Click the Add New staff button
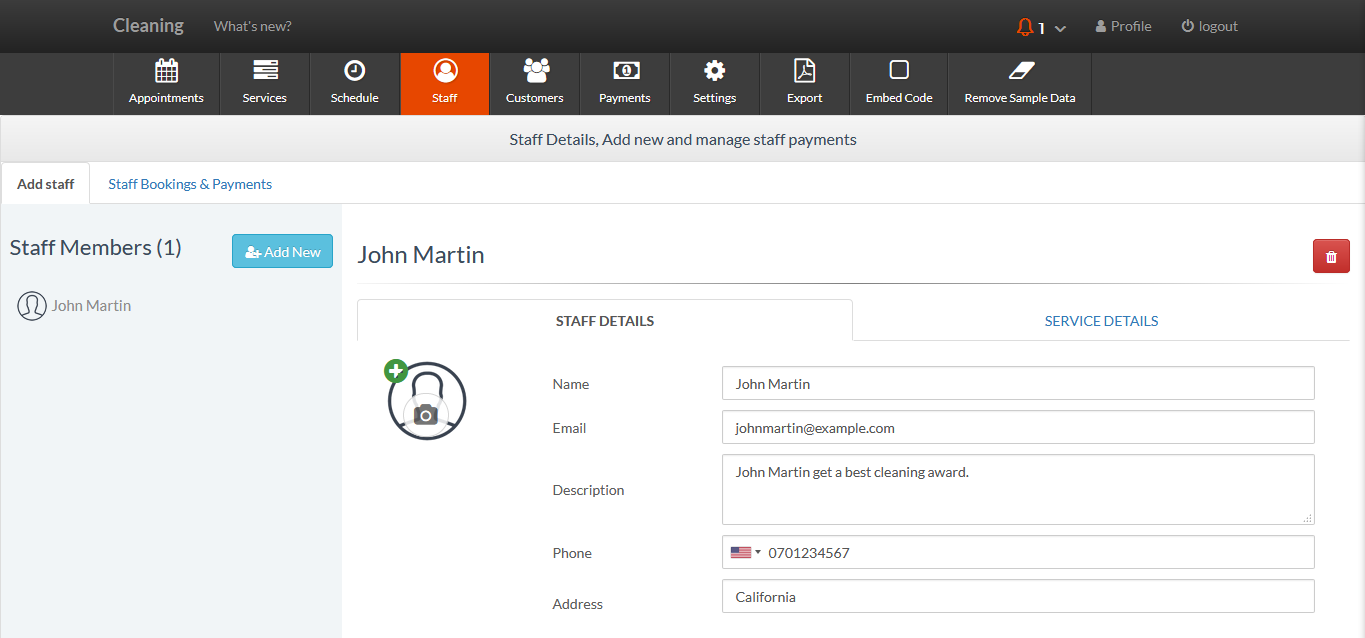This screenshot has height=638, width=1365. (x=282, y=252)
